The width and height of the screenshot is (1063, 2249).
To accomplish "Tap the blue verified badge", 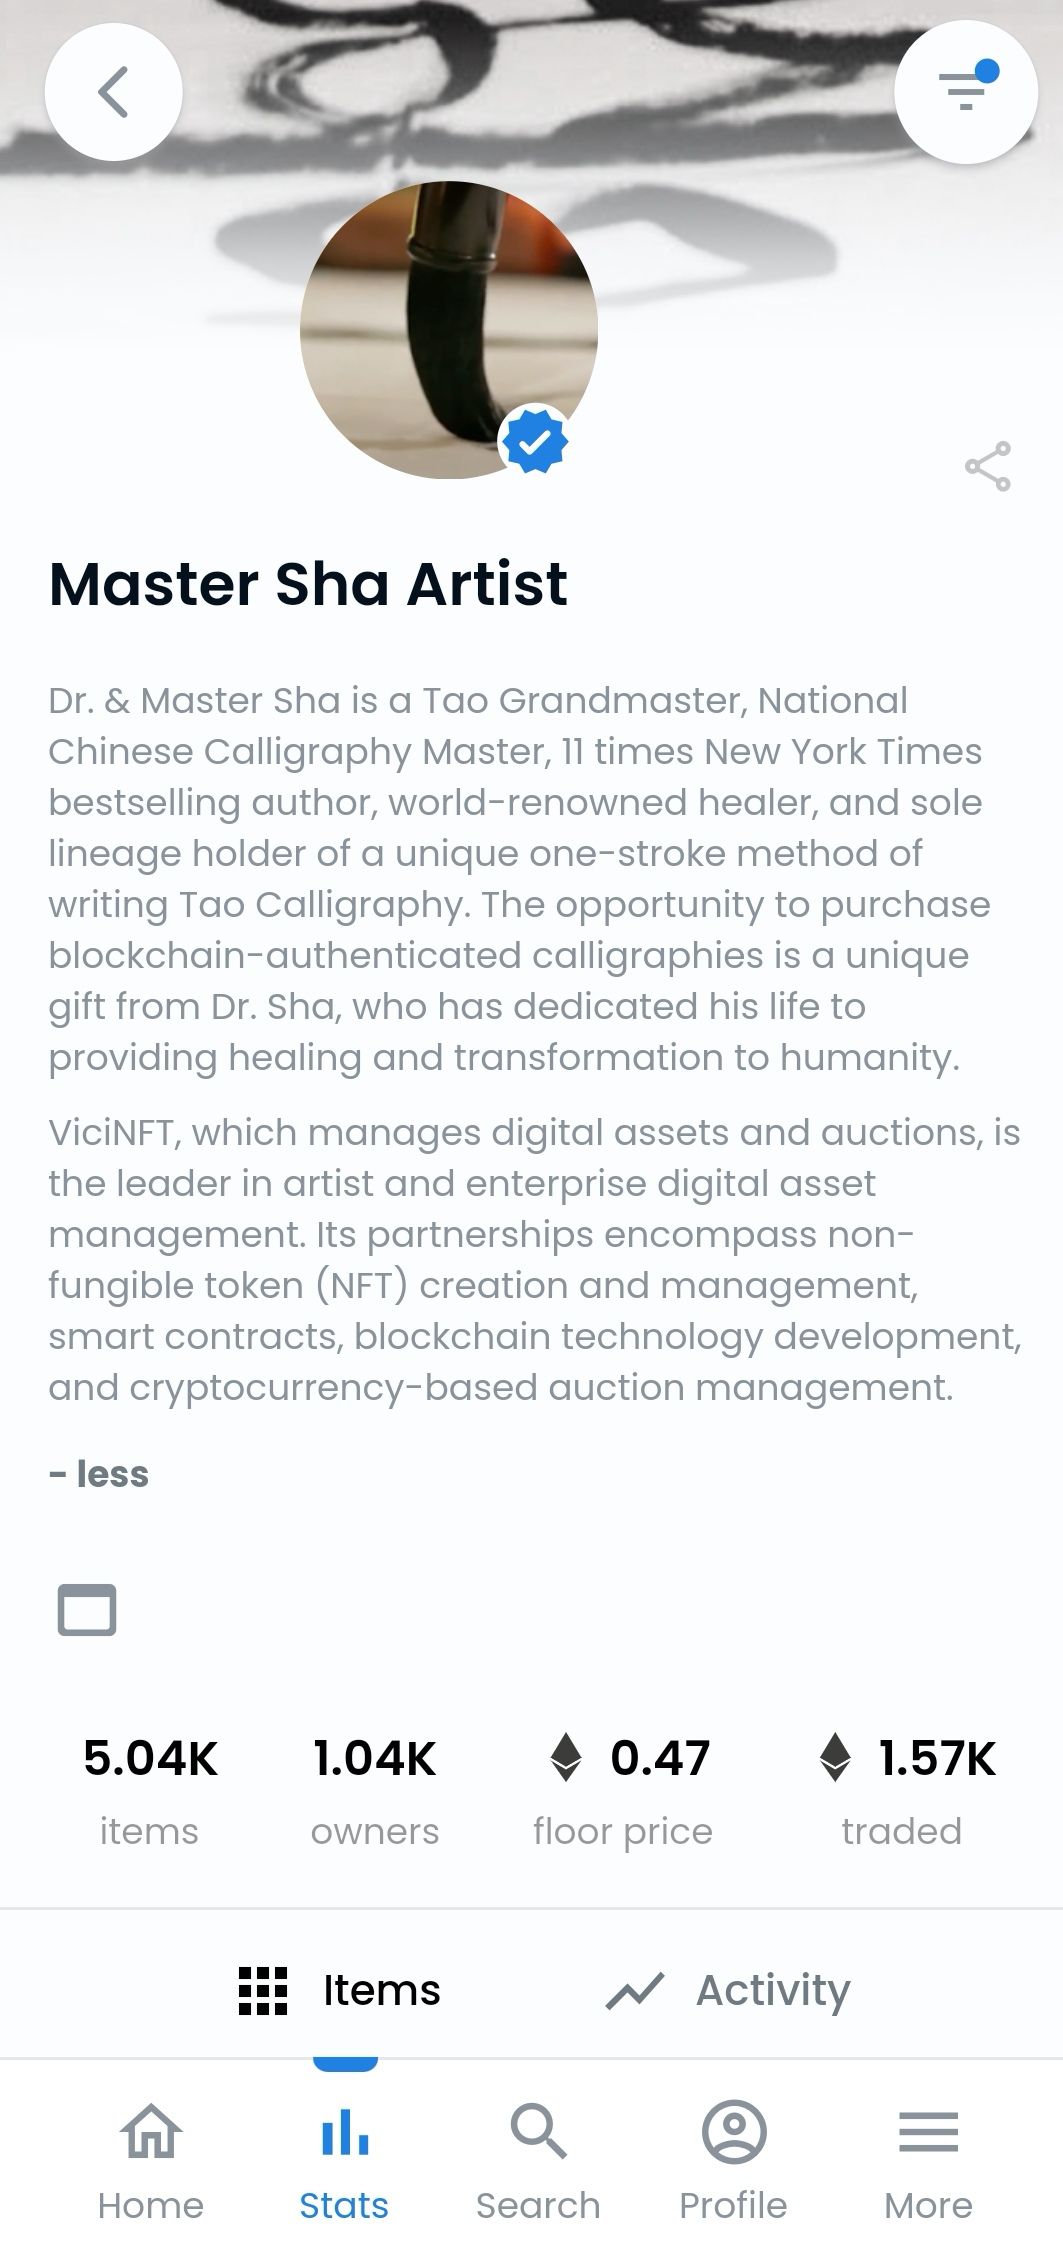I will tap(535, 441).
